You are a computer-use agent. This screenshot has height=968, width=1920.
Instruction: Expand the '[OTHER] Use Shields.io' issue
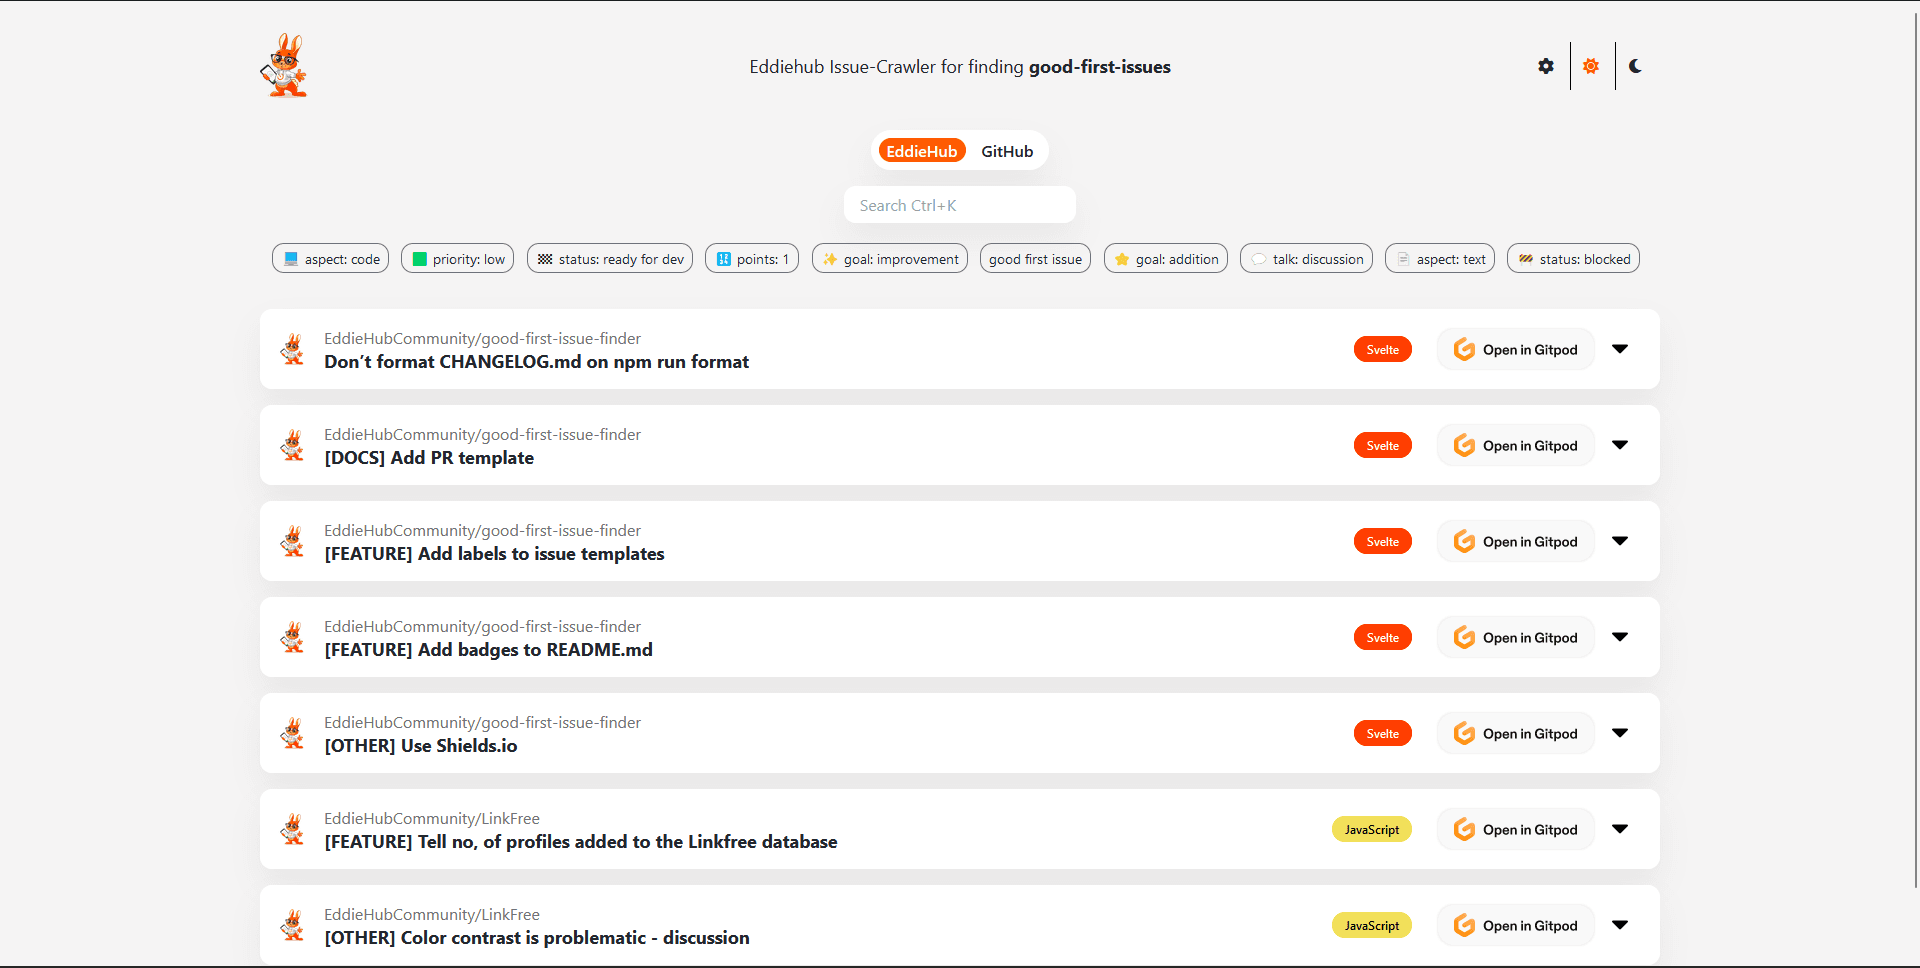pos(1620,733)
